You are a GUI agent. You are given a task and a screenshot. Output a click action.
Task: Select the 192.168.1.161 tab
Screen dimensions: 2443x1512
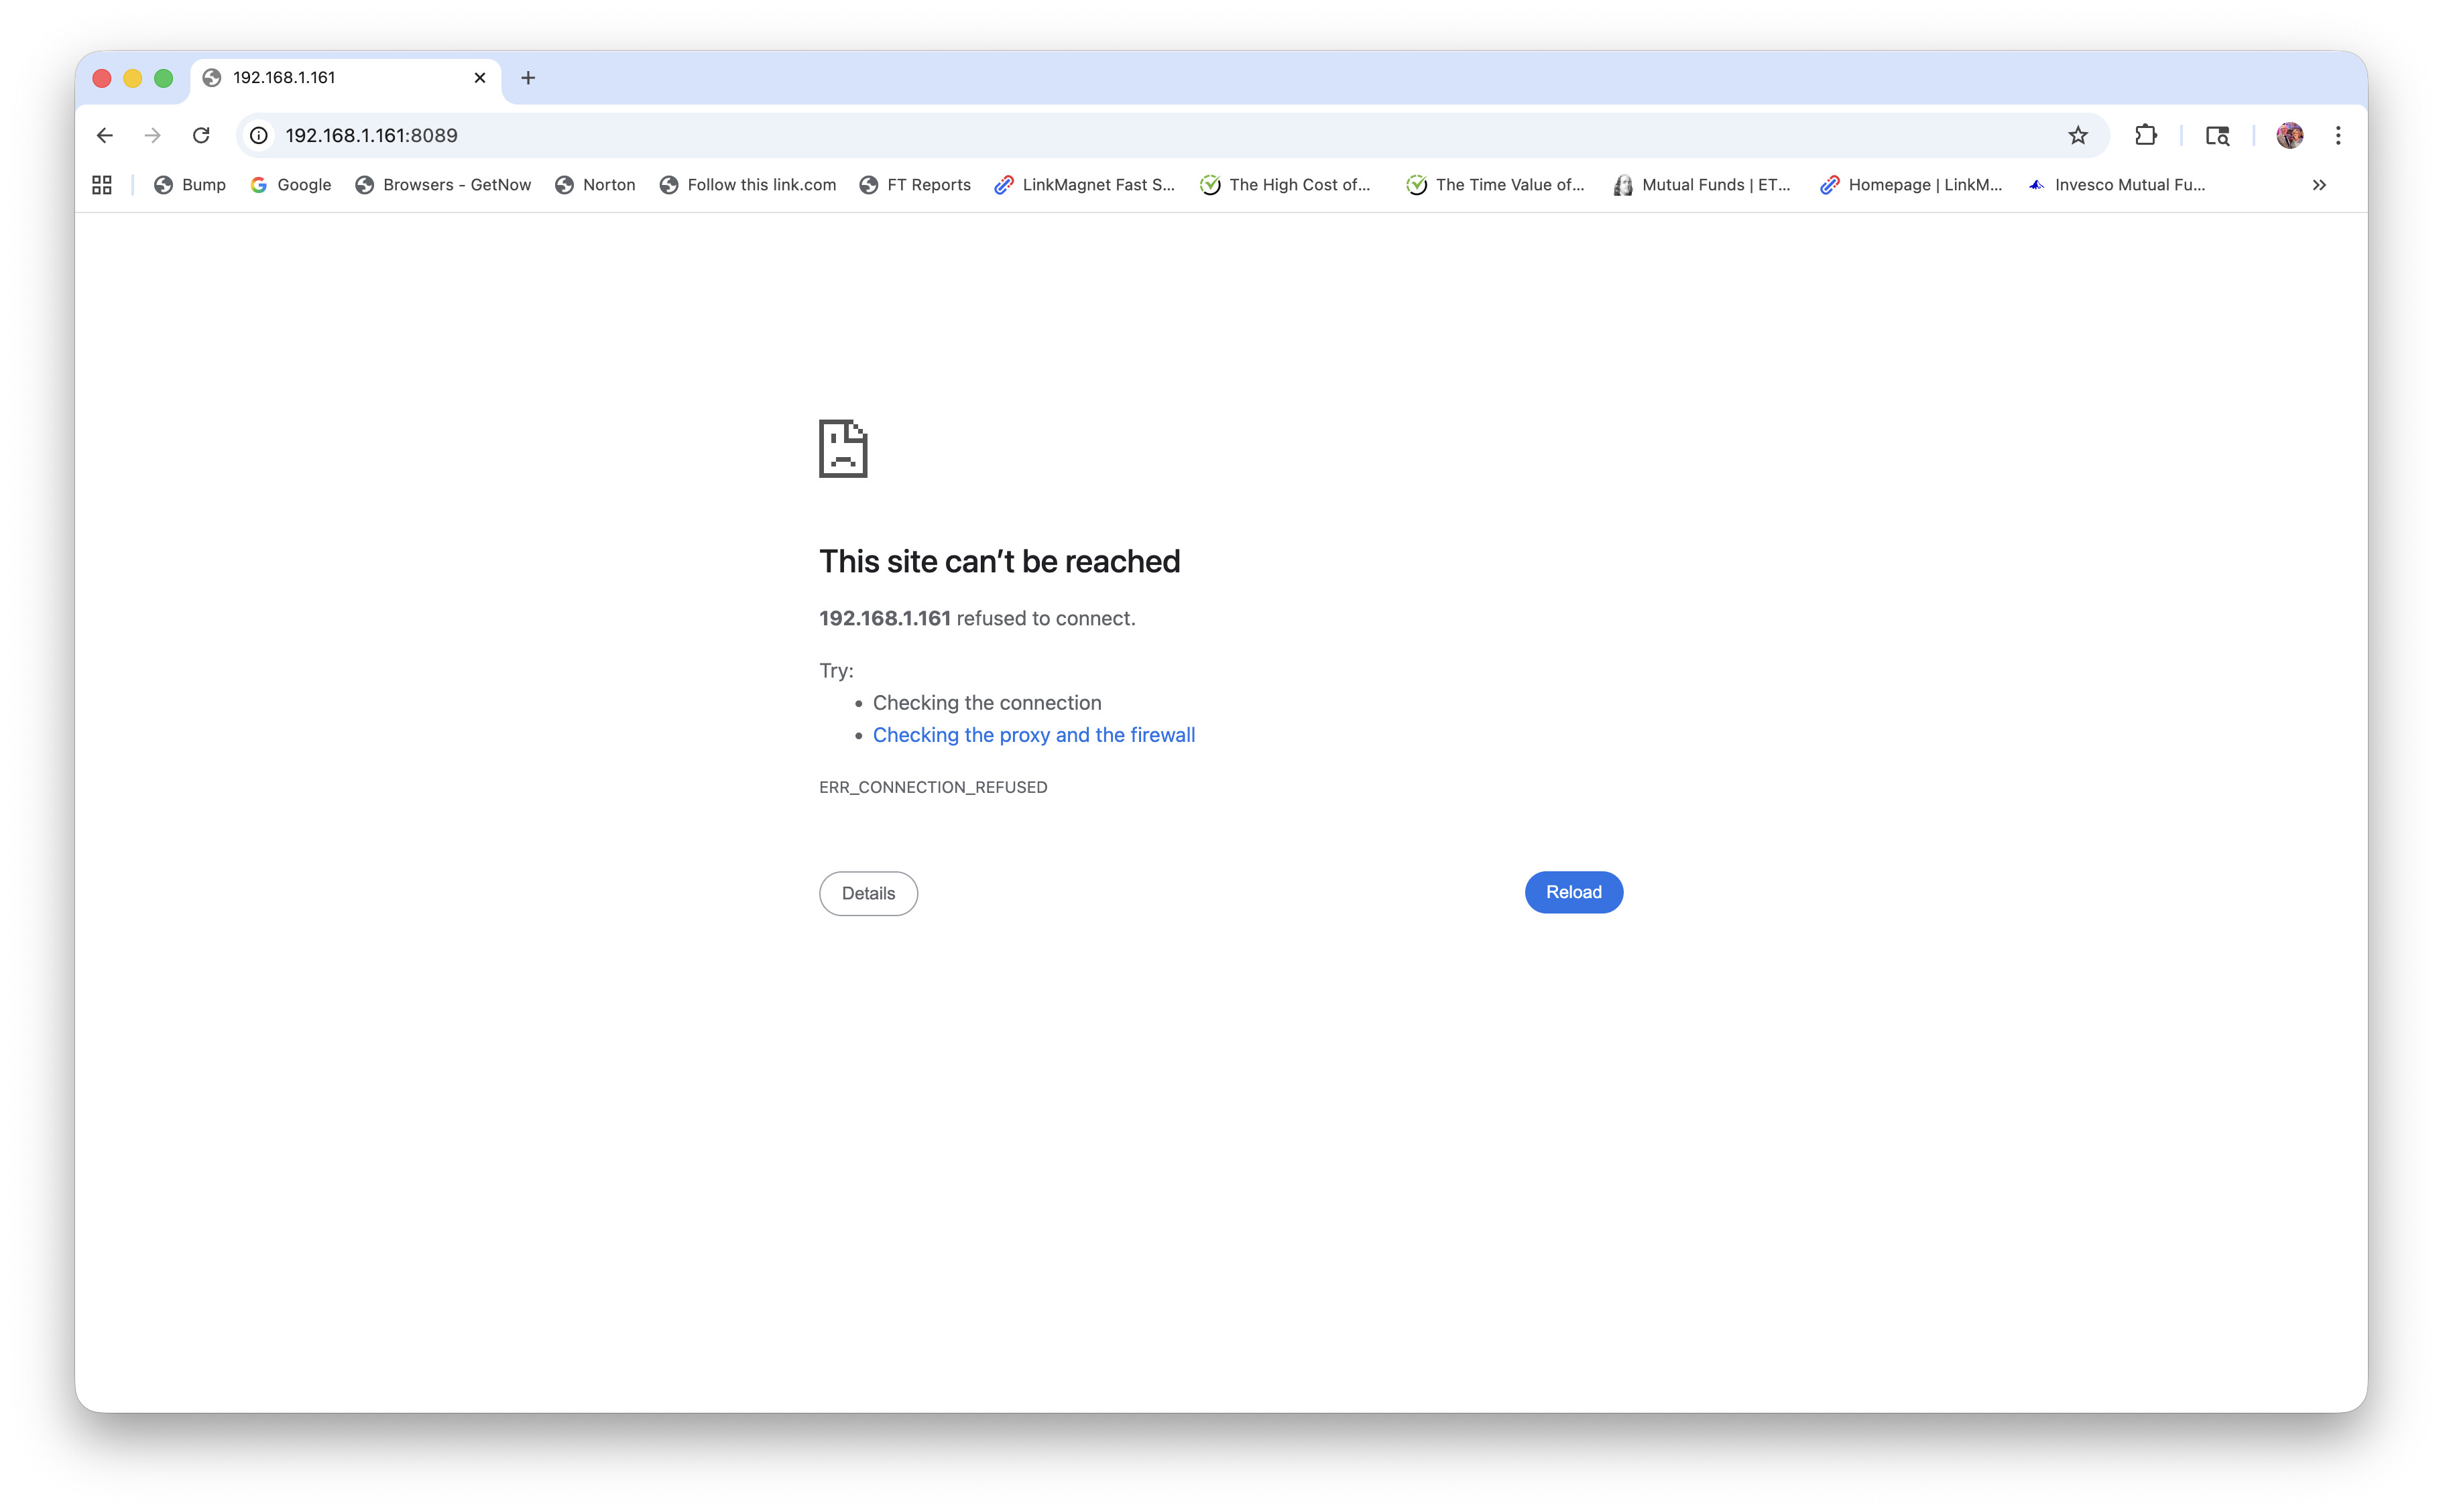330,78
